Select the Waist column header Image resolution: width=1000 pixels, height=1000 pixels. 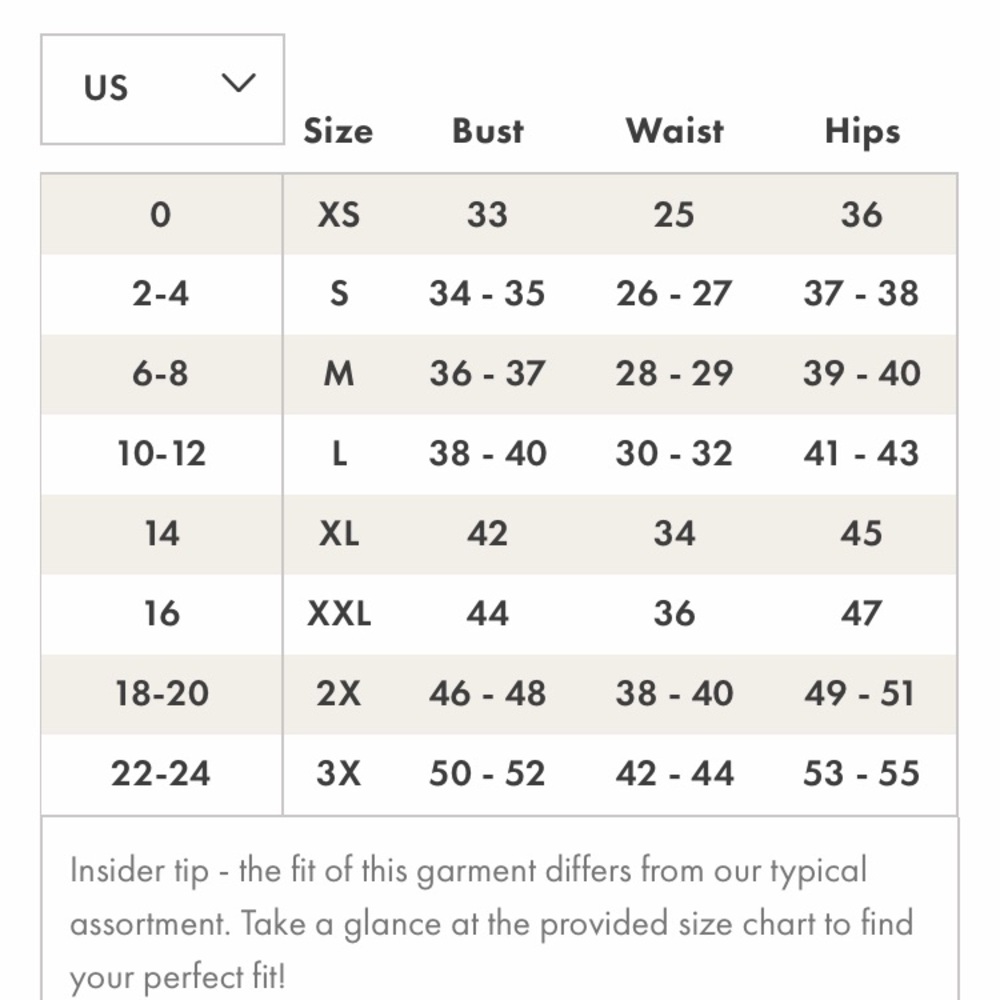[675, 131]
